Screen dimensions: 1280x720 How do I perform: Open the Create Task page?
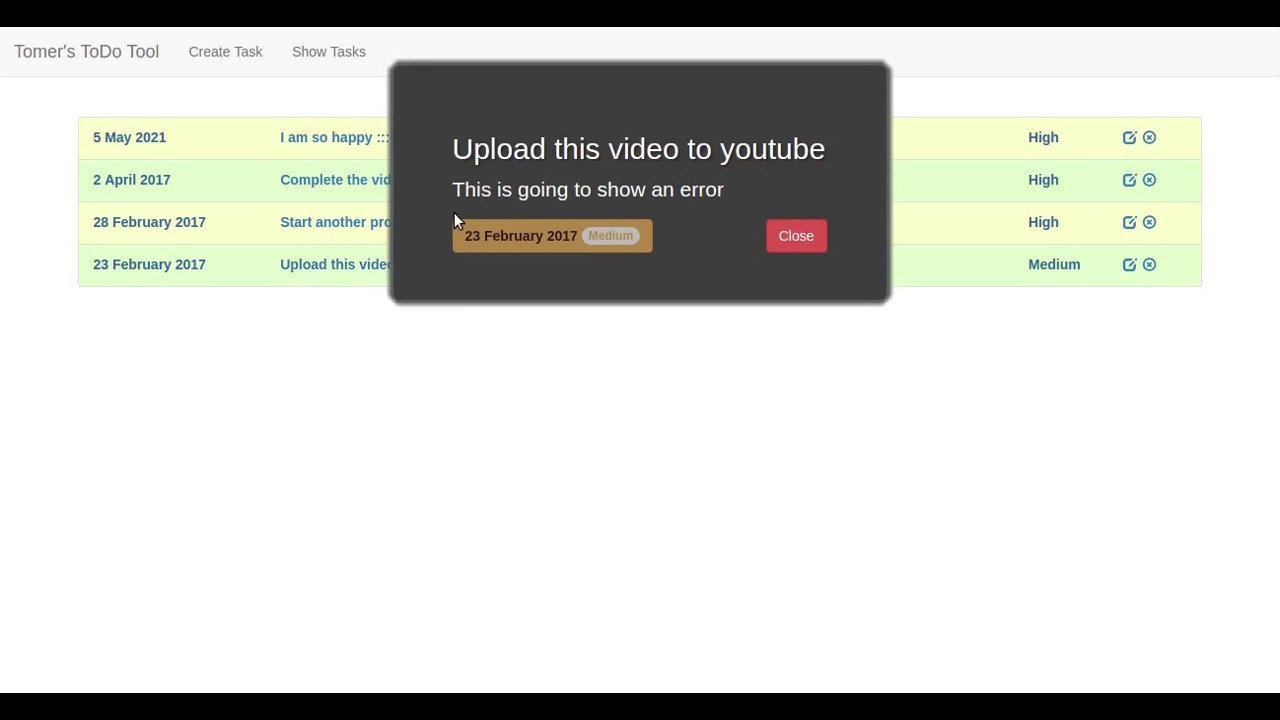[x=225, y=52]
